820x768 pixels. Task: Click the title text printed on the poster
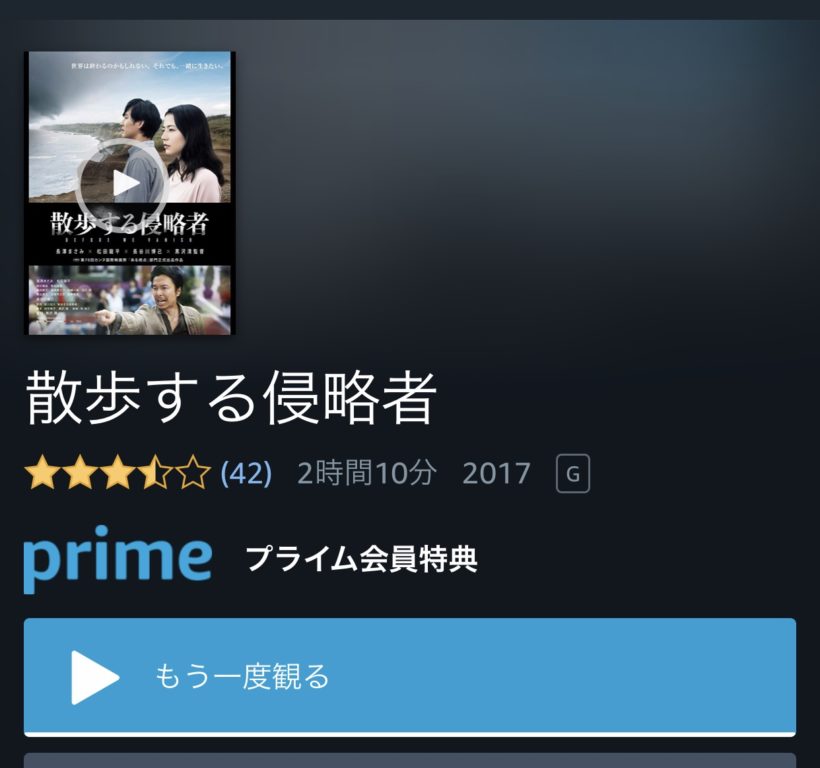(x=130, y=224)
